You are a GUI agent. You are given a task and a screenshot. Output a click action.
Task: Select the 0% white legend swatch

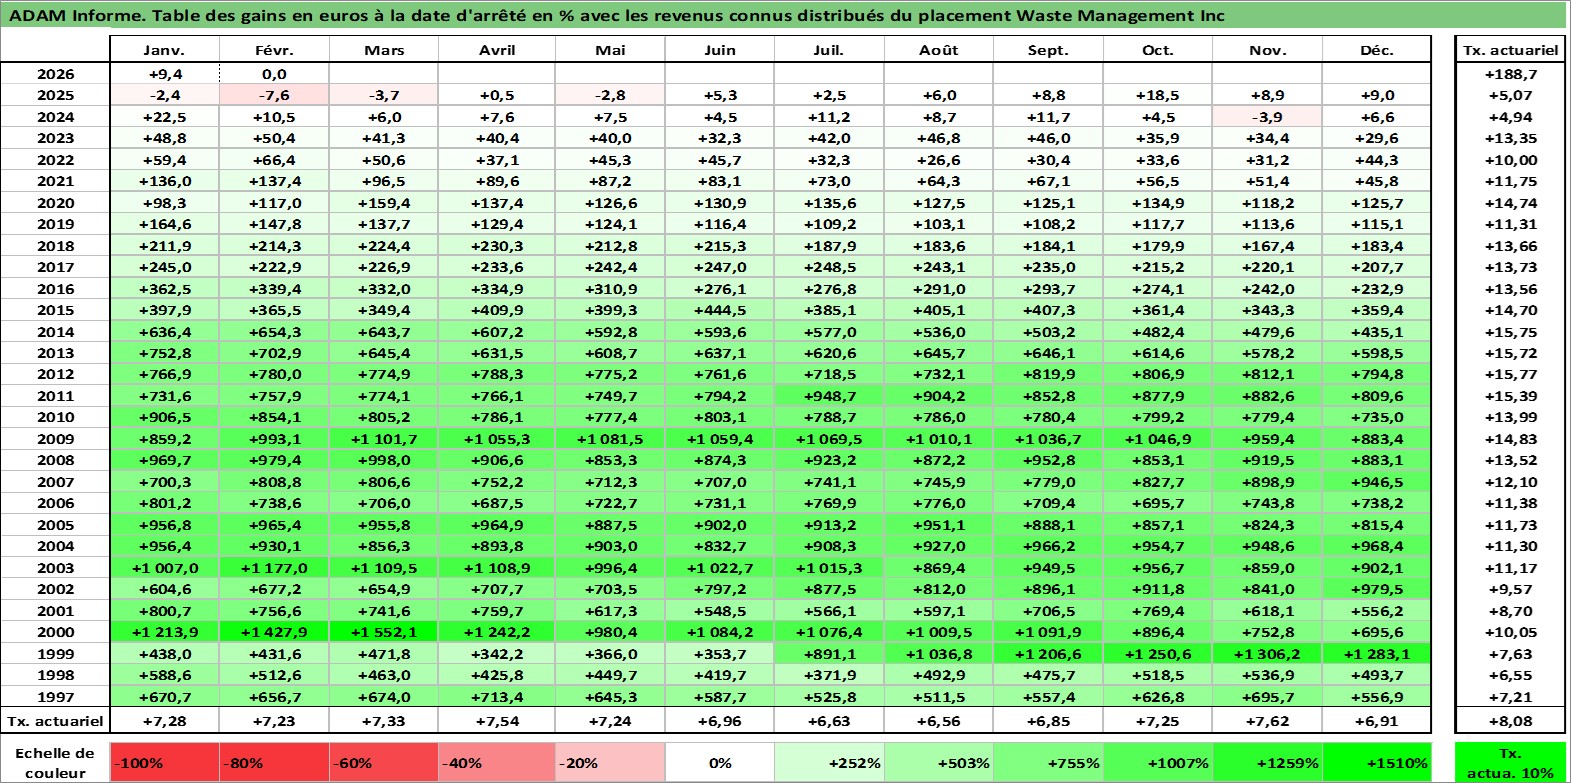719,762
